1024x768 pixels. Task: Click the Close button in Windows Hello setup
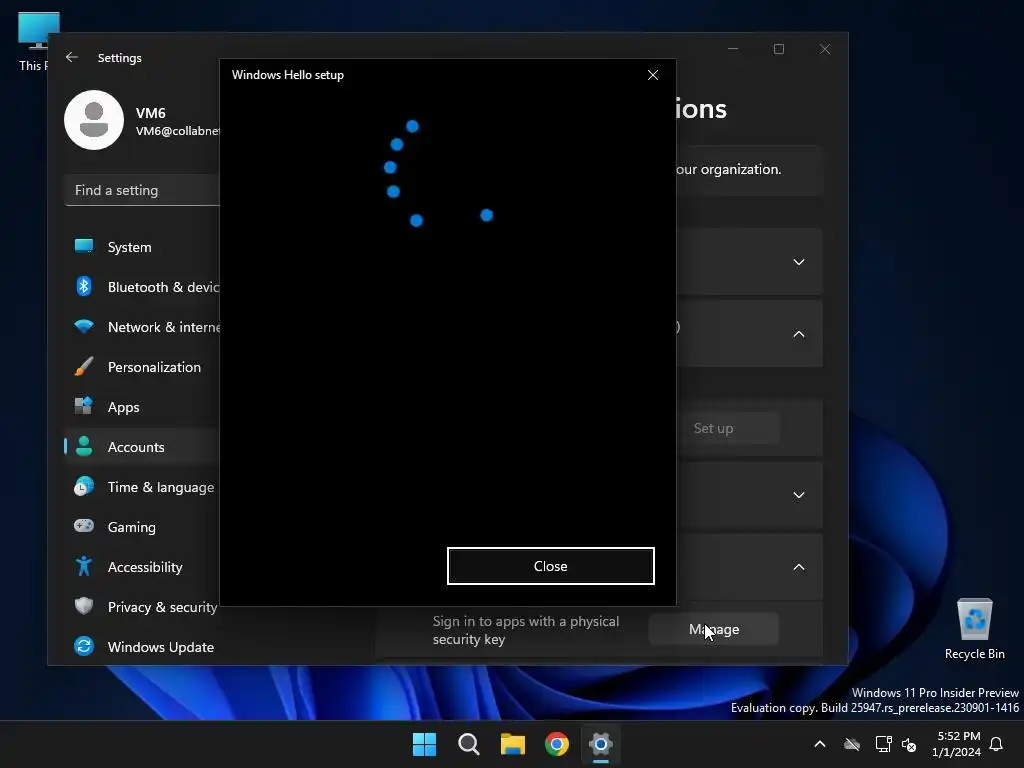[x=551, y=566]
